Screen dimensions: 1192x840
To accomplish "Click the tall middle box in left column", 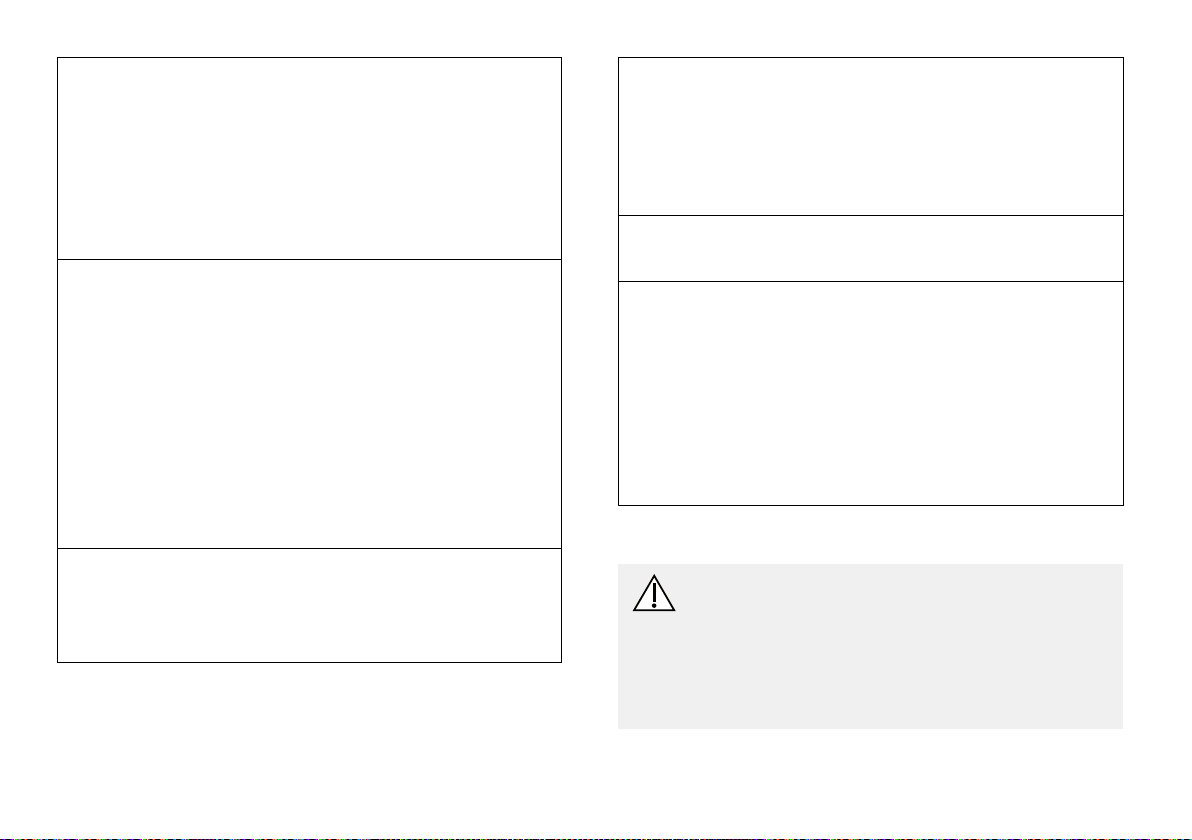I will point(309,404).
